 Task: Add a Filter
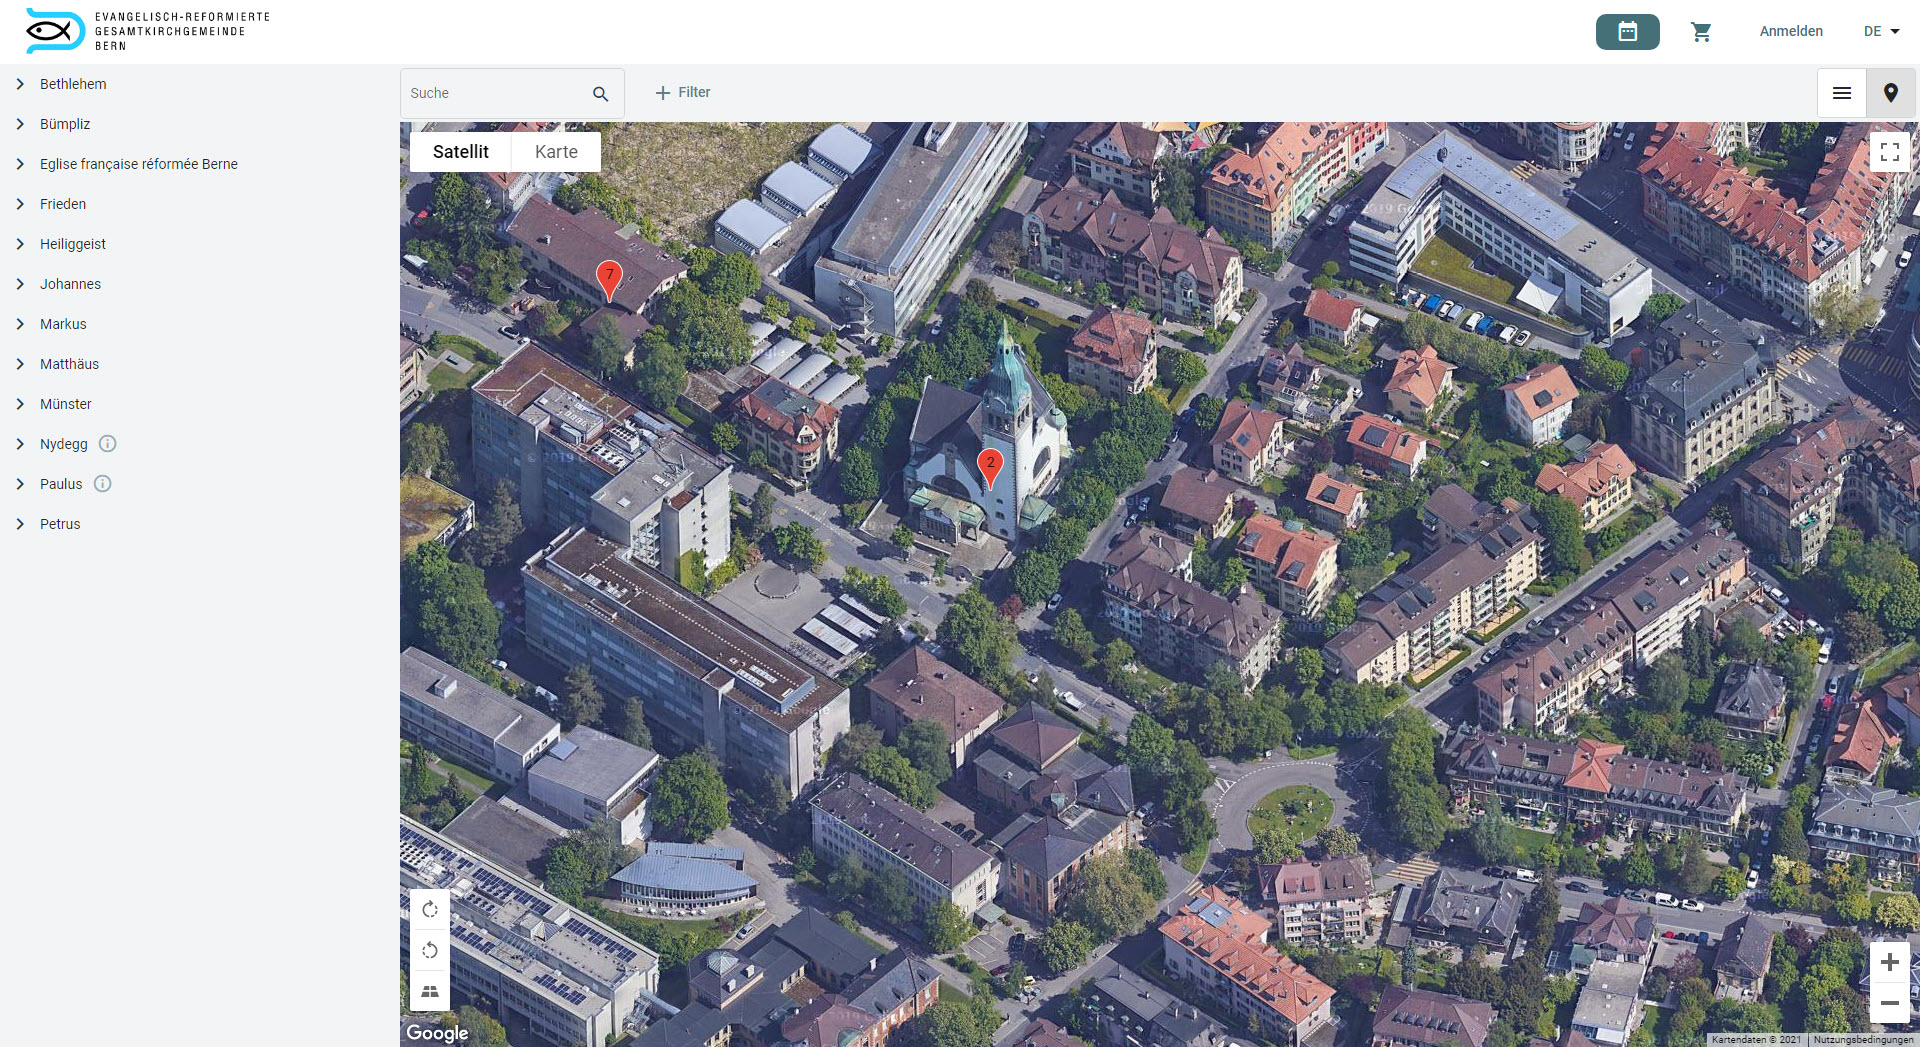click(683, 93)
